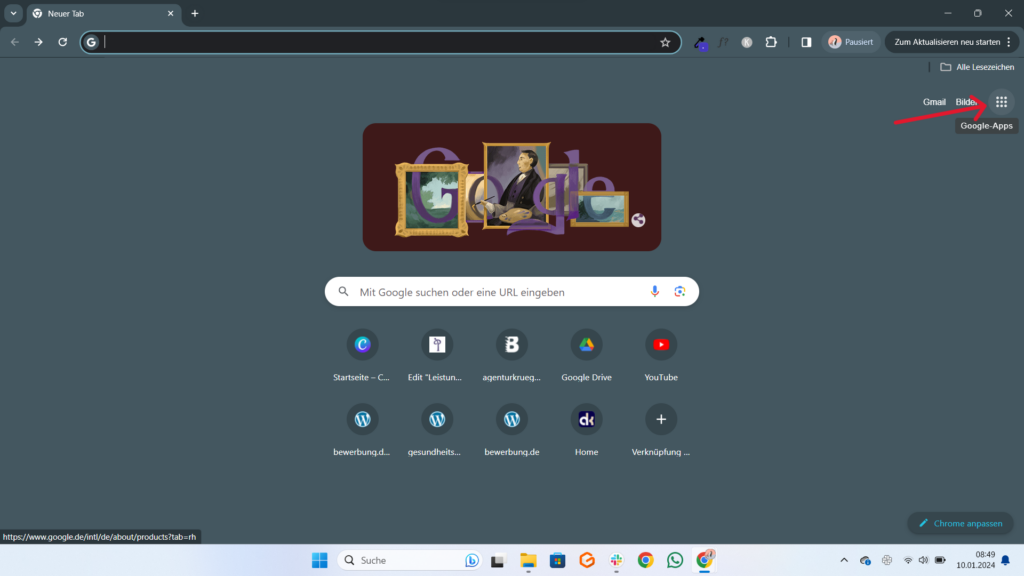Click the Mit Google suchen search box
Viewport: 1024px width, 576px height.
coord(500,292)
